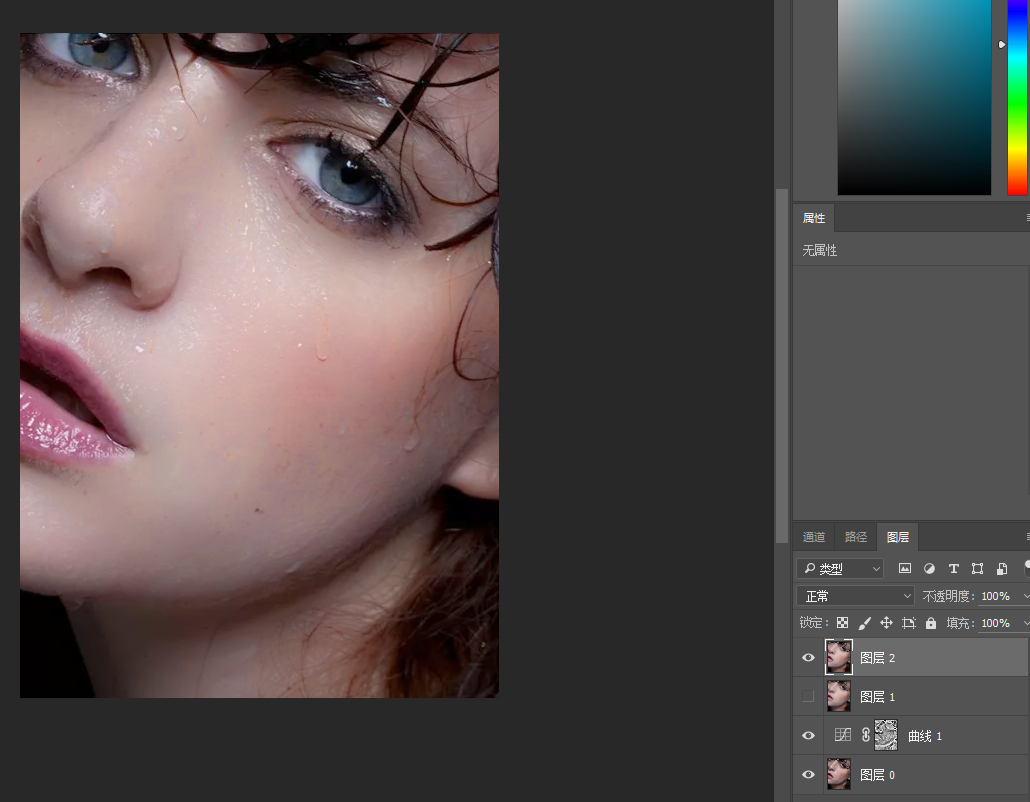1030x802 pixels.
Task: Open the 正常 blend mode dropdown
Action: (855, 596)
